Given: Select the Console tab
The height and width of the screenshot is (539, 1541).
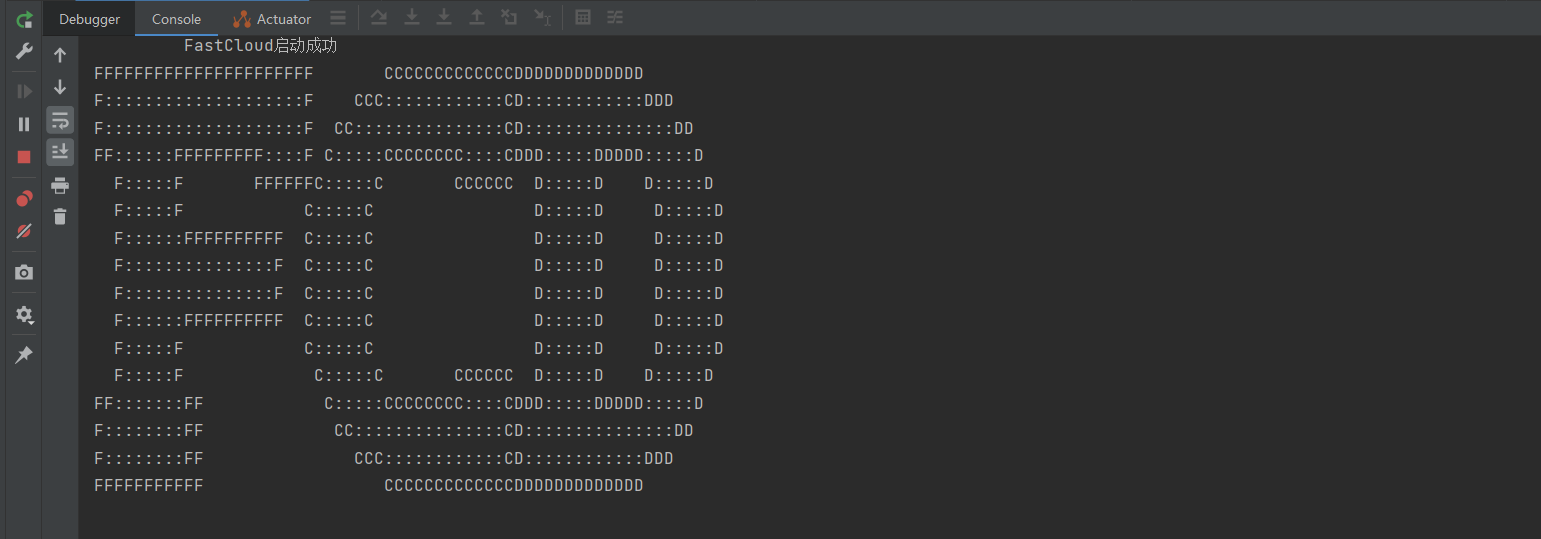Looking at the screenshot, I should pos(176,19).
